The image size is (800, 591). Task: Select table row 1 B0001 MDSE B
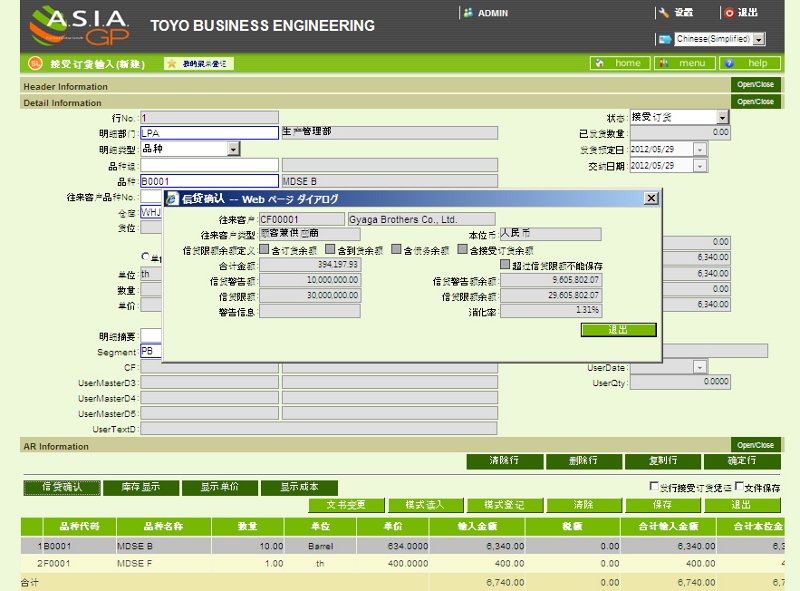point(402,546)
